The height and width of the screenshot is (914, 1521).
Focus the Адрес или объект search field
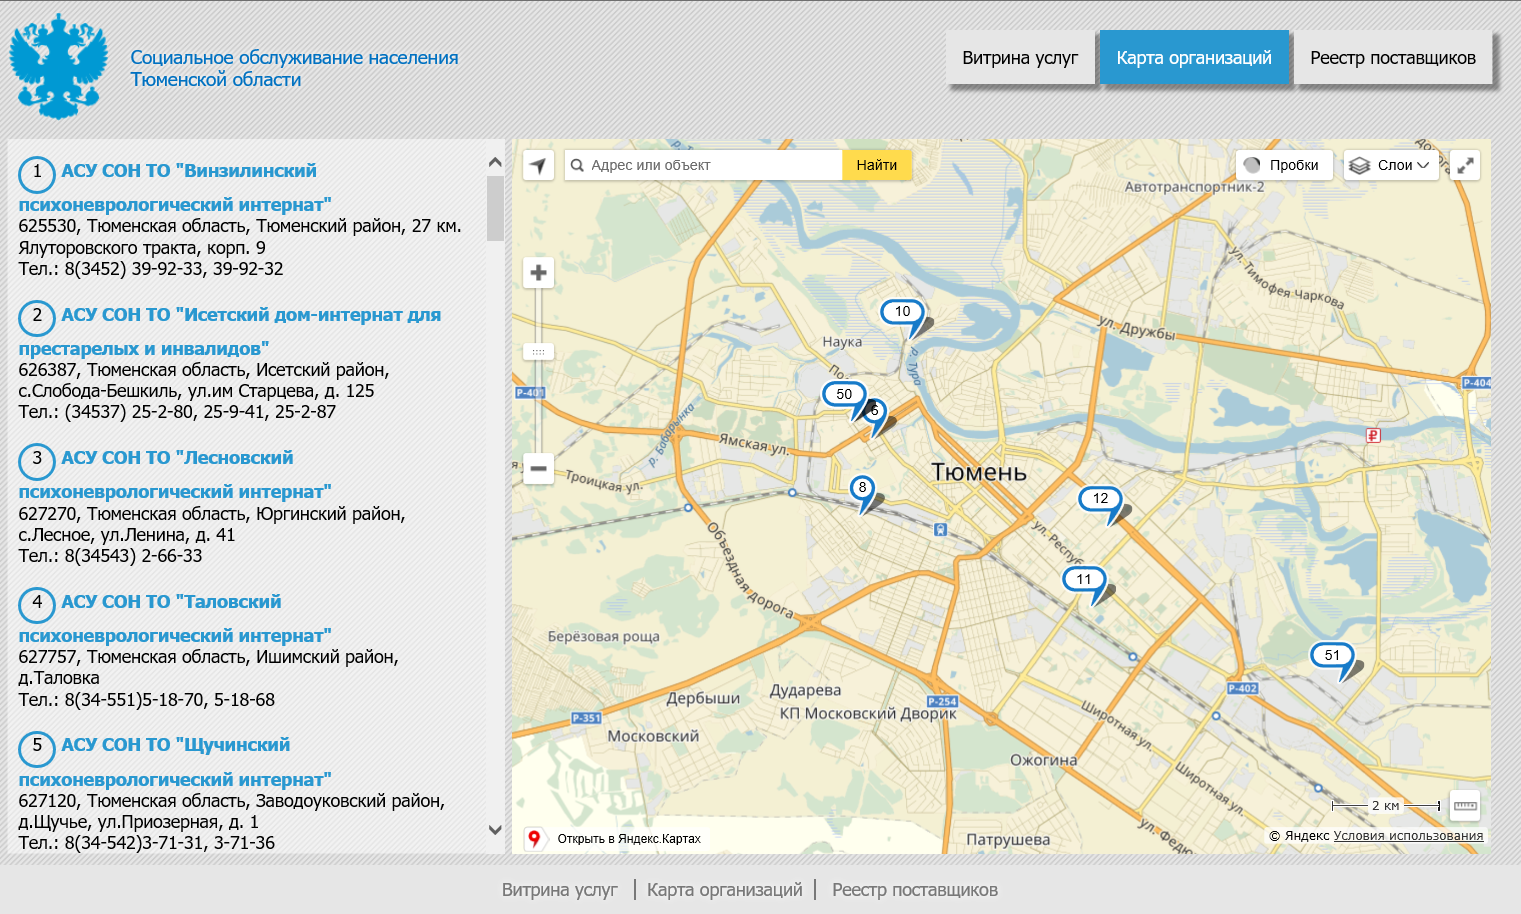pos(703,165)
